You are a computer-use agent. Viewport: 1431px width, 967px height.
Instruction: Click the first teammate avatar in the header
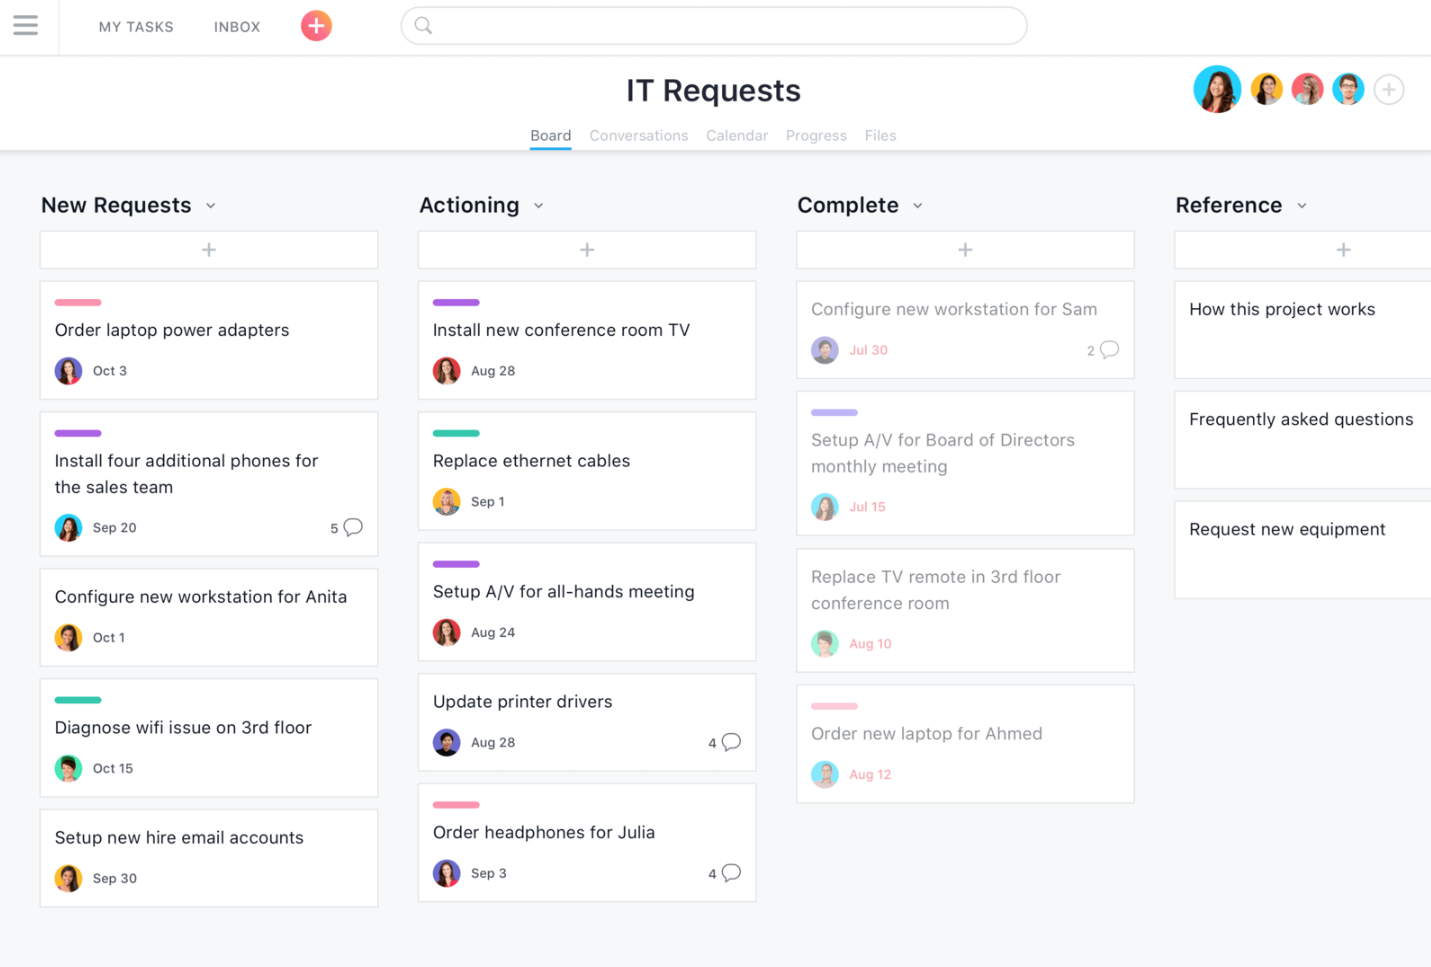coord(1217,89)
